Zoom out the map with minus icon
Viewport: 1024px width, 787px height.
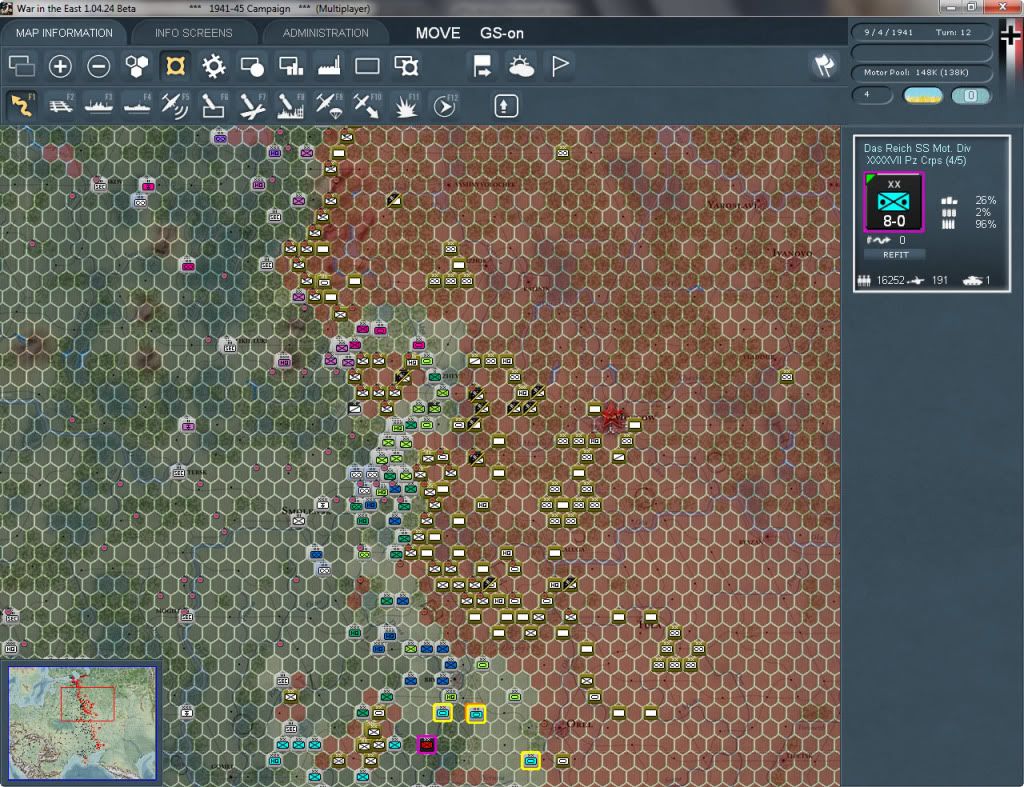click(x=99, y=66)
